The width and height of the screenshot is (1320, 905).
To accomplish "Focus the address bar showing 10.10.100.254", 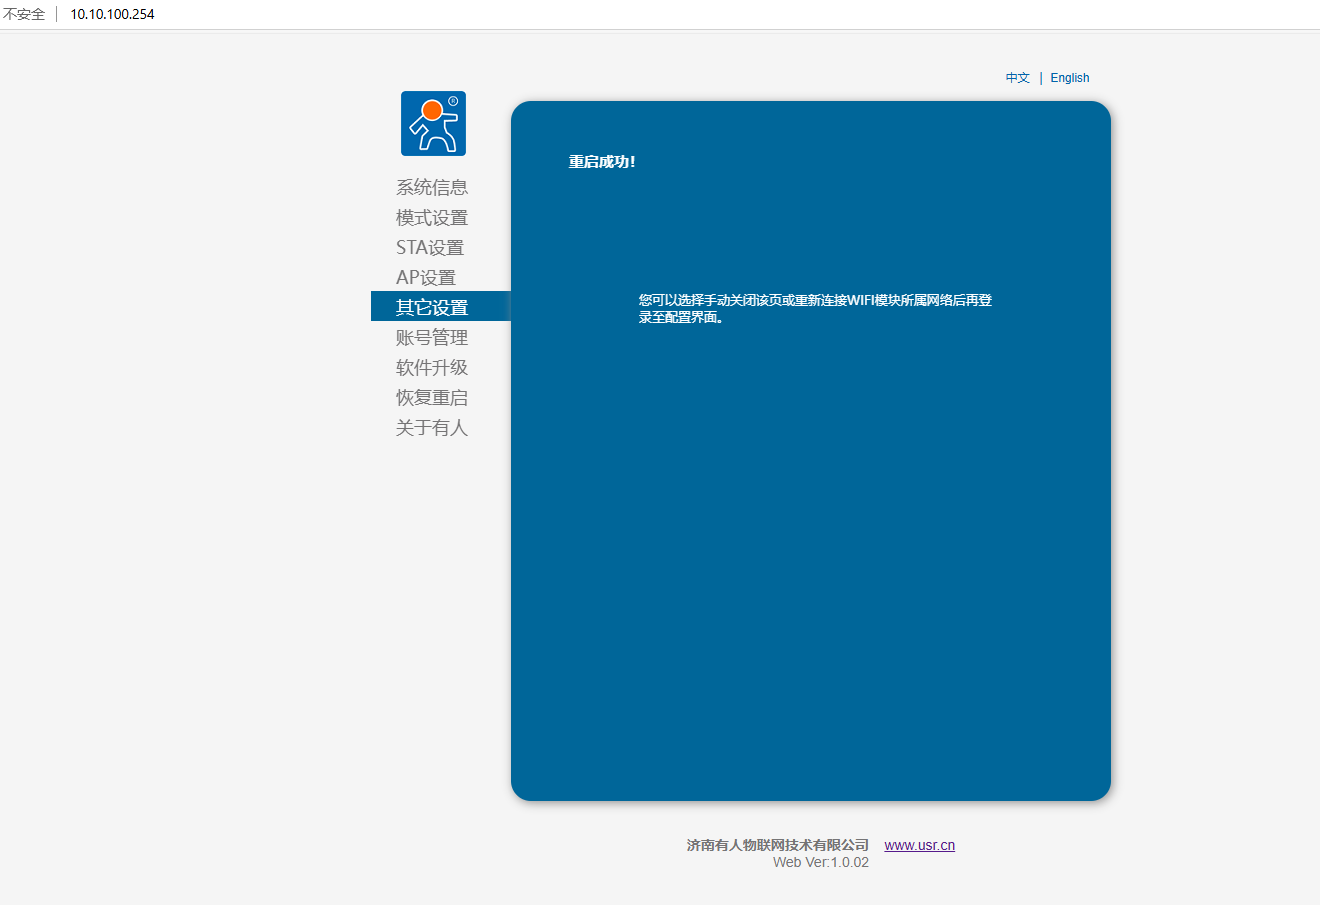I will tap(112, 14).
